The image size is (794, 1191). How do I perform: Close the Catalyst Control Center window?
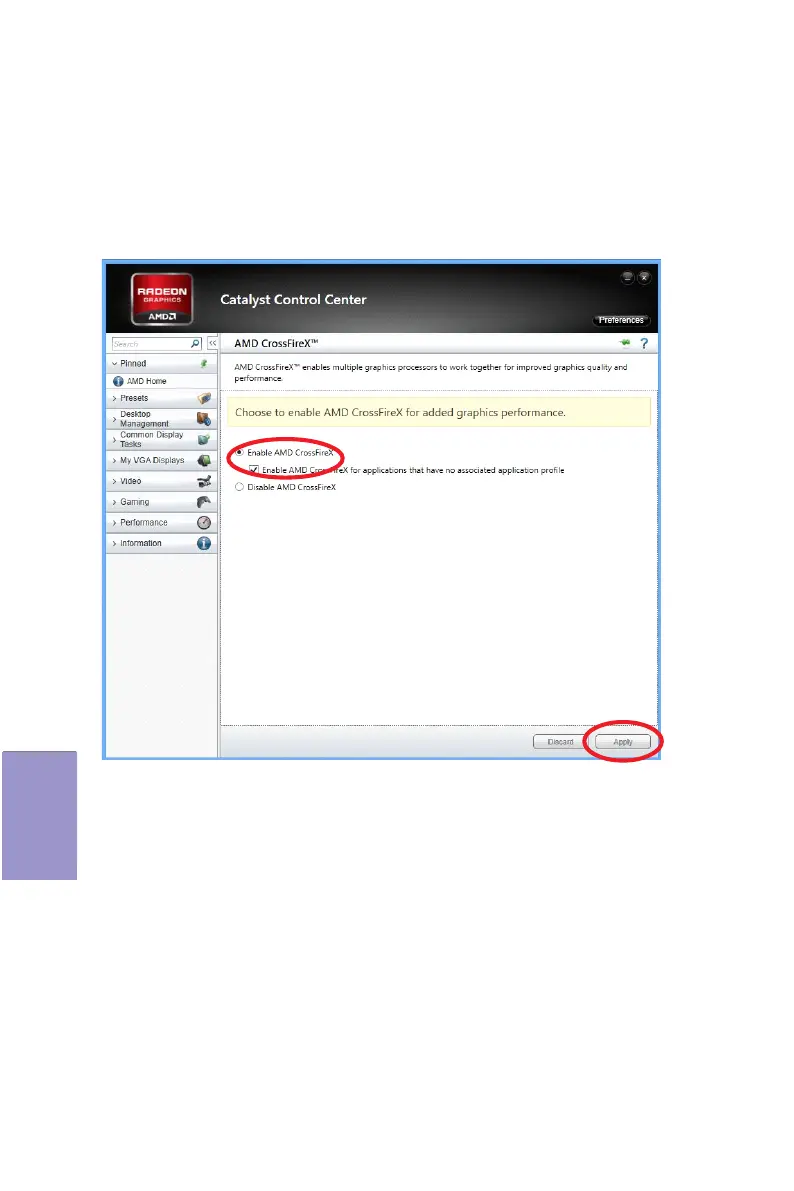[644, 277]
